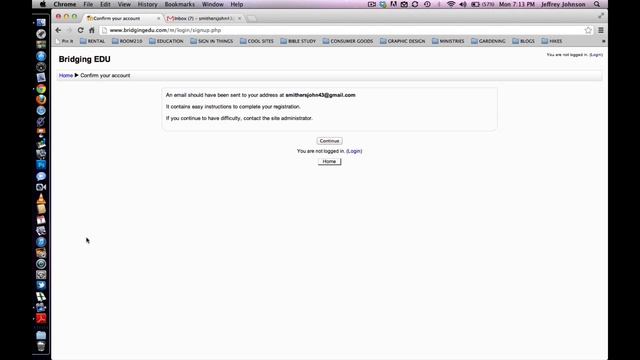Expand the ROOM210 bookmarks folder

(x=127, y=41)
